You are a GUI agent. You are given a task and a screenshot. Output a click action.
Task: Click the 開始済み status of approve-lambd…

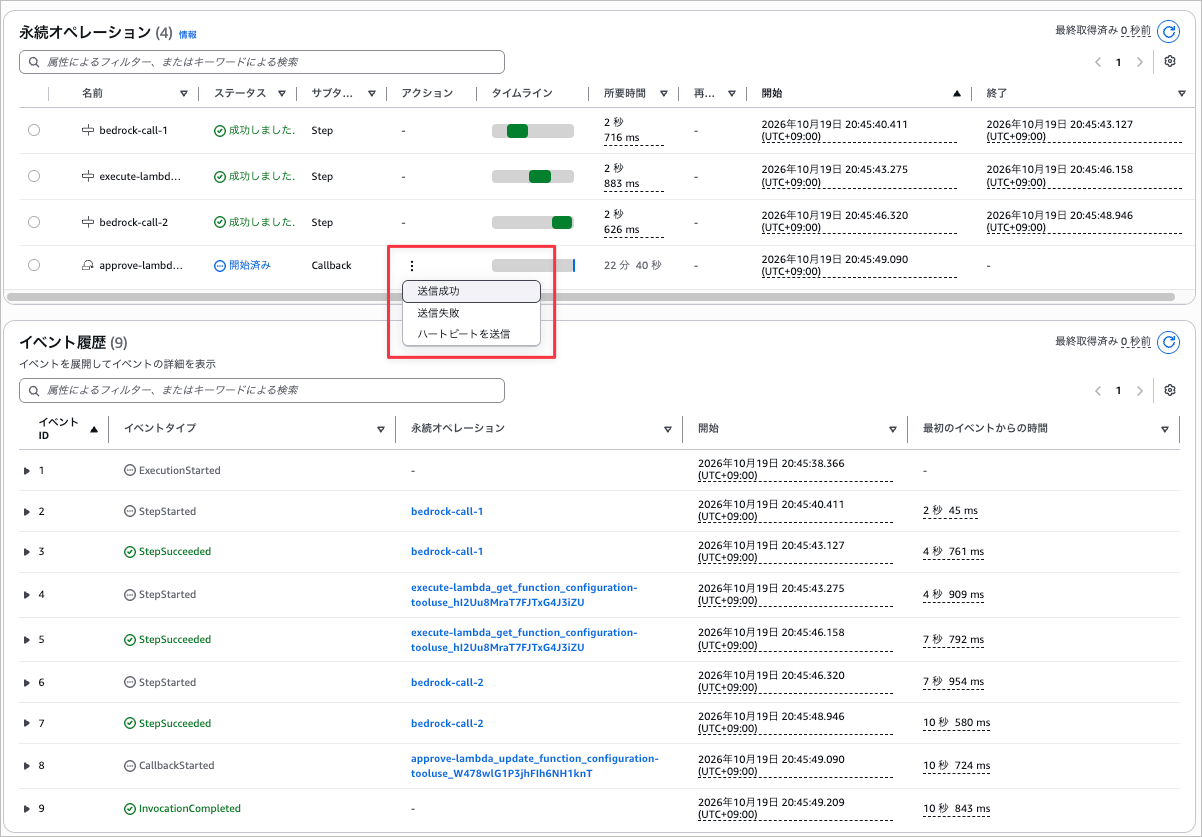(x=242, y=266)
